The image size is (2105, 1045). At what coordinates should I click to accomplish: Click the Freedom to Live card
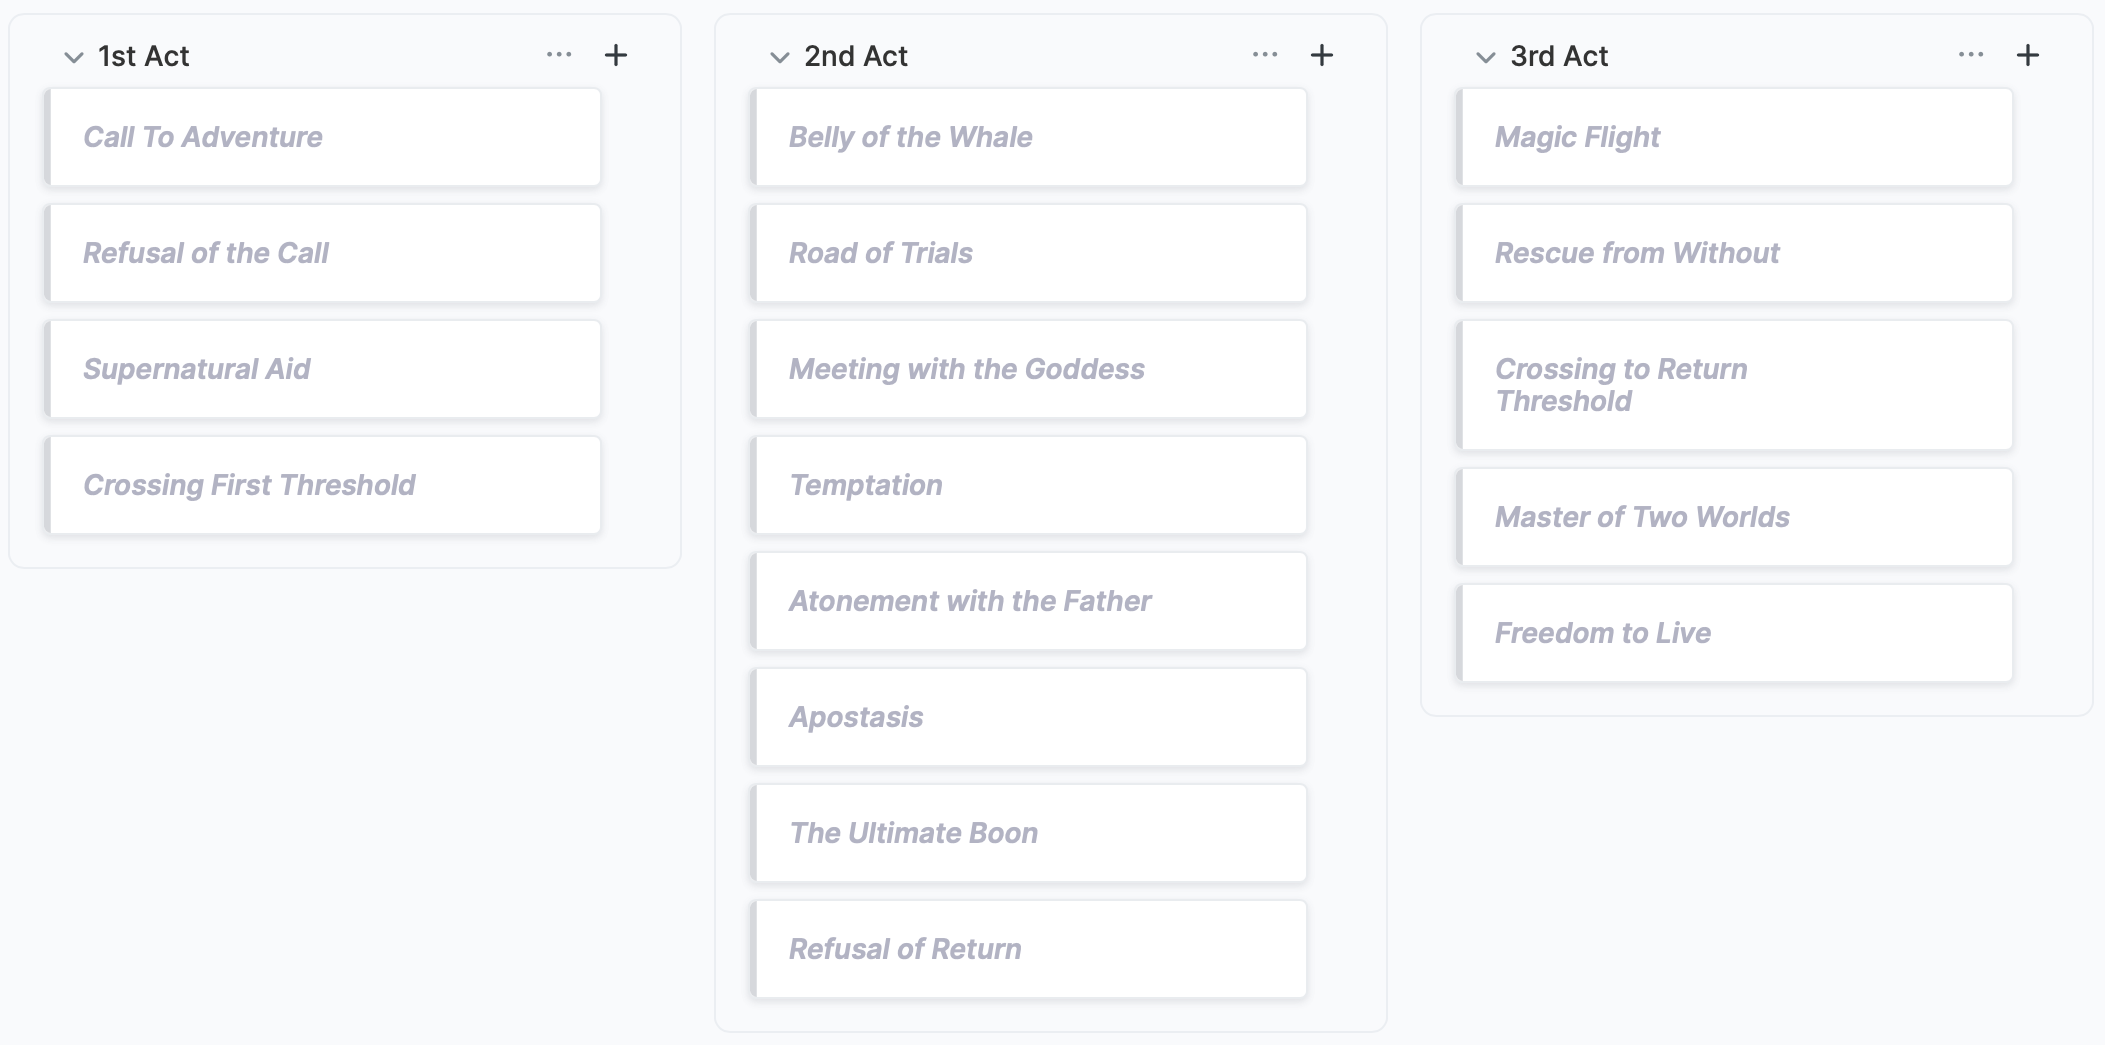point(1736,633)
